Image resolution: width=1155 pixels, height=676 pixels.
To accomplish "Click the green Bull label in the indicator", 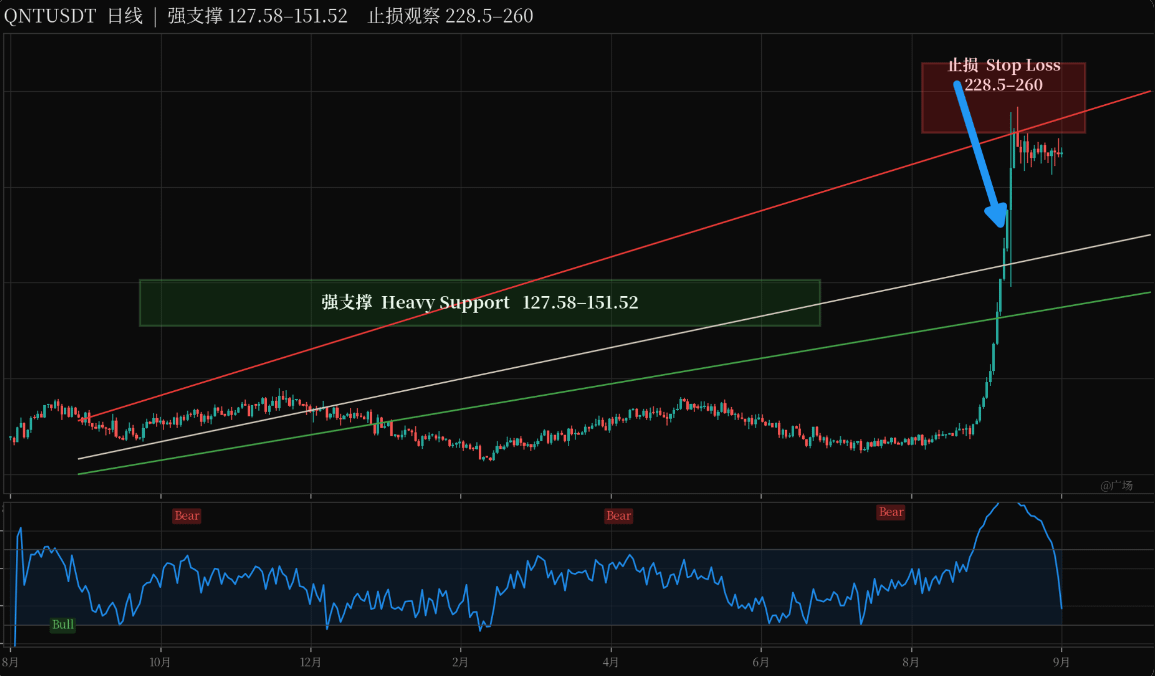I will pos(63,624).
